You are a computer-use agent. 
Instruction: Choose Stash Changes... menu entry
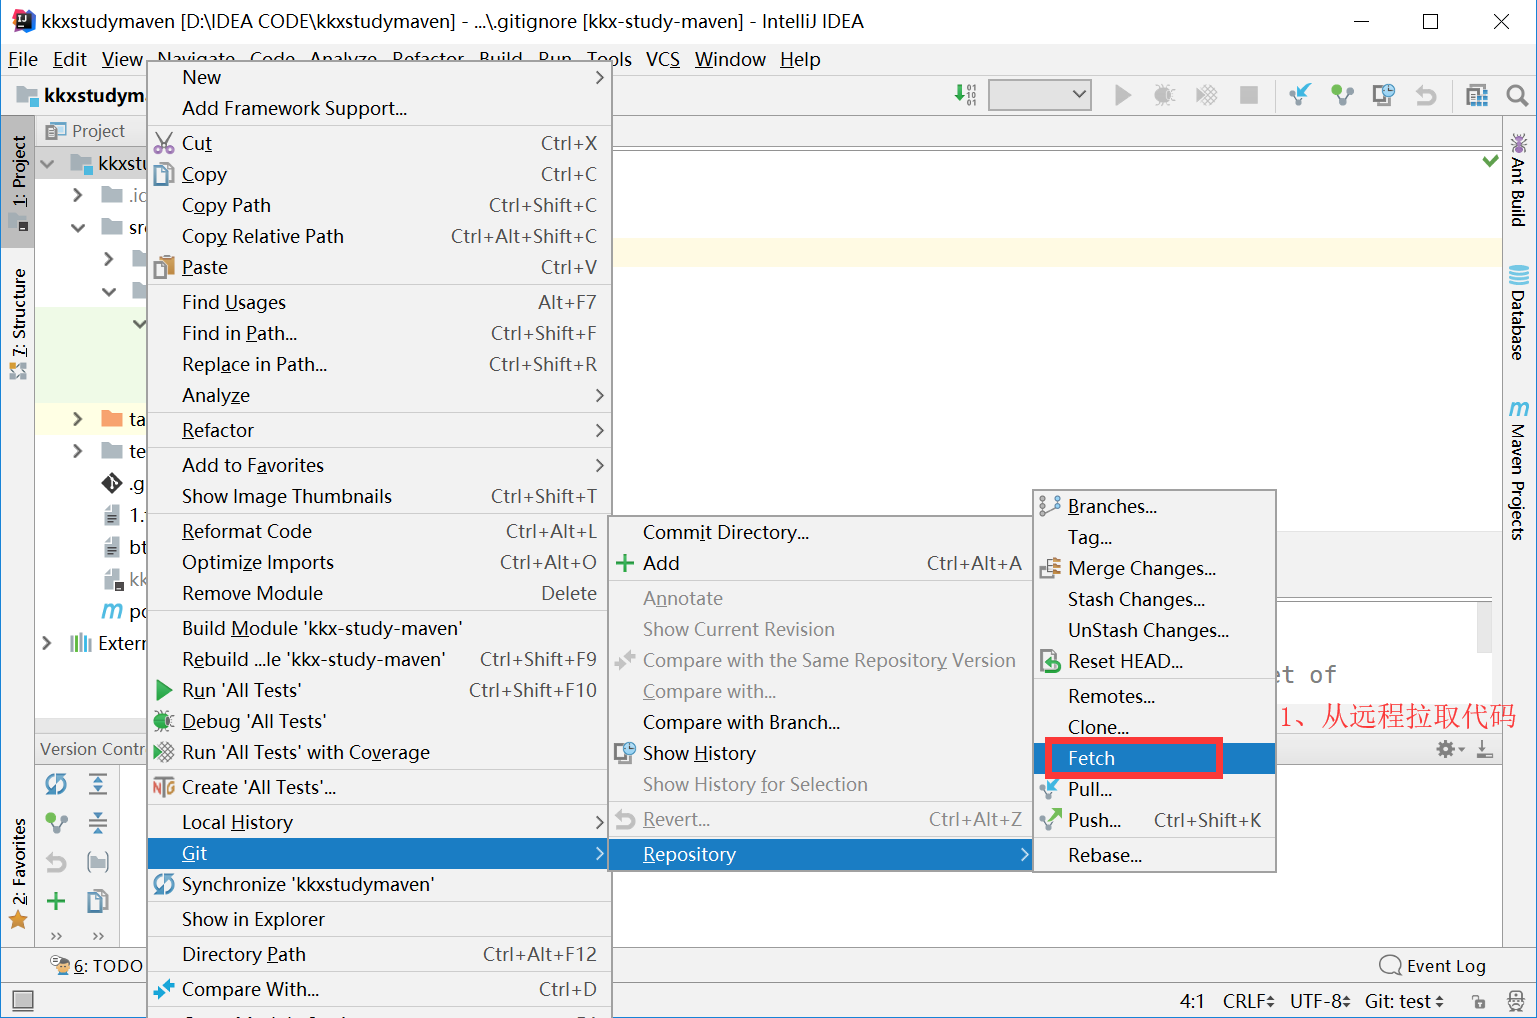pyautogui.click(x=1154, y=599)
